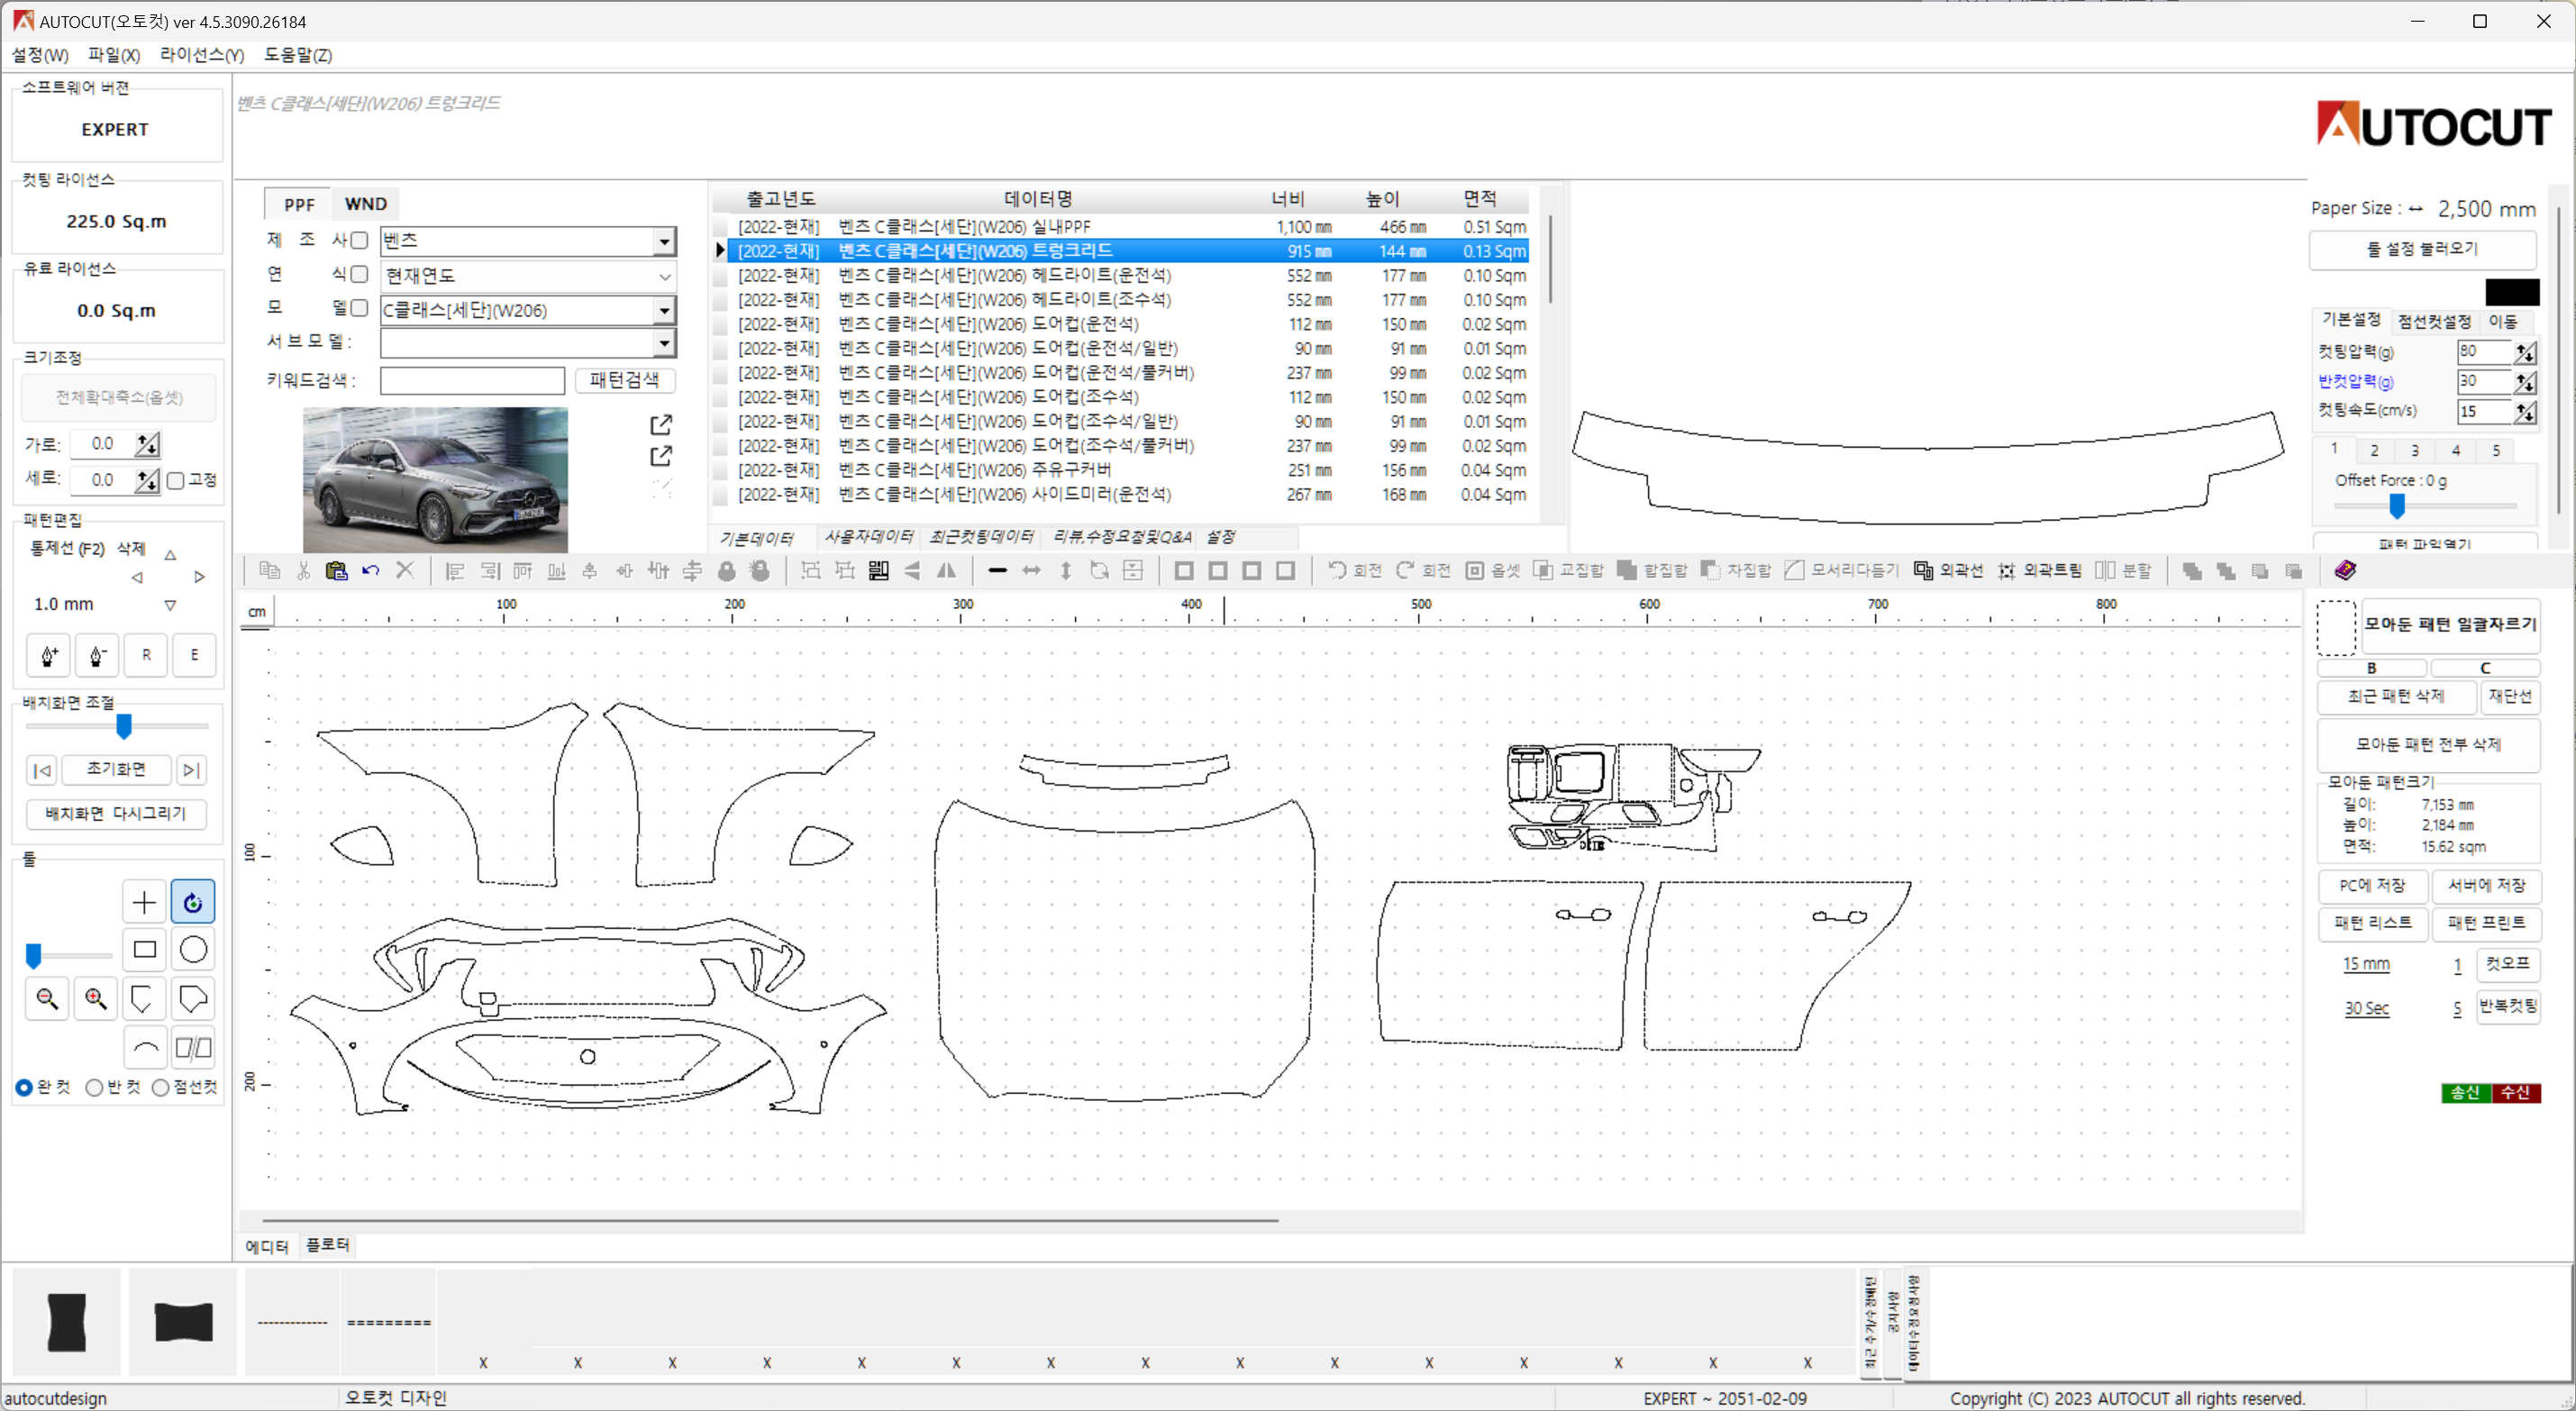This screenshot has height=1411, width=2576.
Task: Check the 연식 year checkbox
Action: (360, 274)
